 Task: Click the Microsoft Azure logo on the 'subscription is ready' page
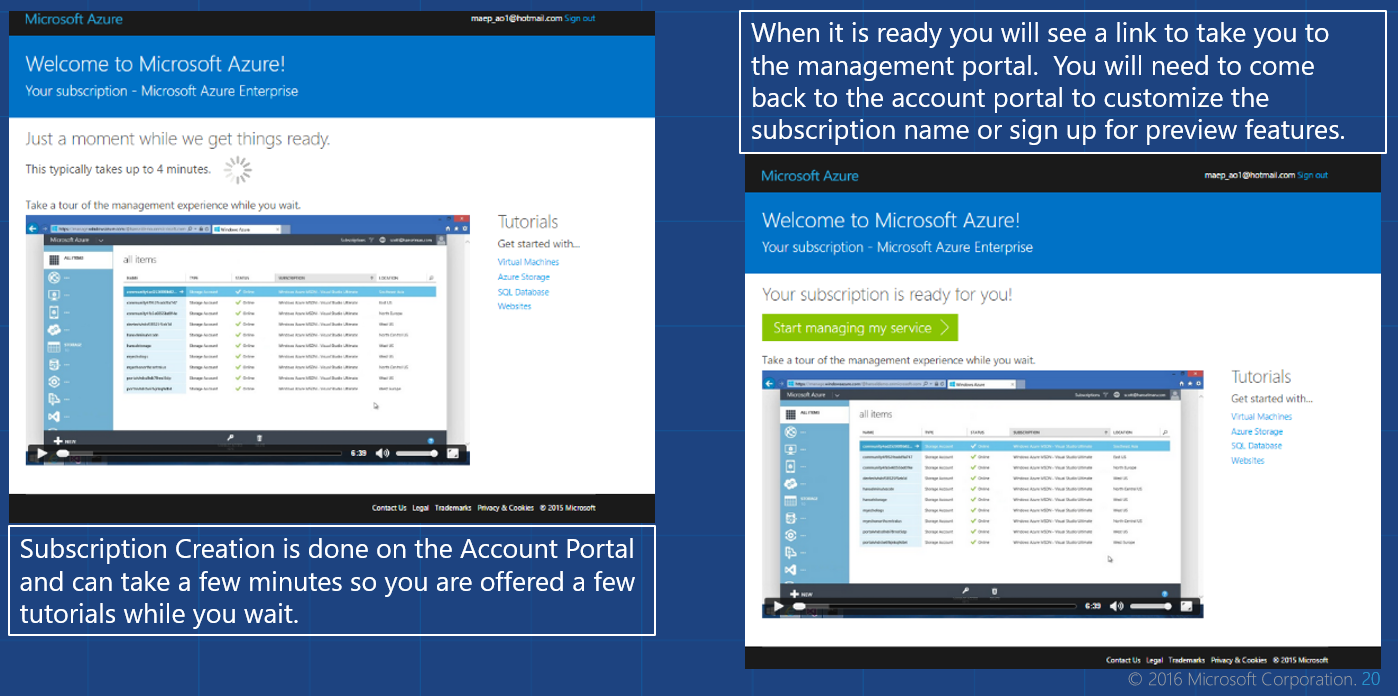pyautogui.click(x=810, y=176)
